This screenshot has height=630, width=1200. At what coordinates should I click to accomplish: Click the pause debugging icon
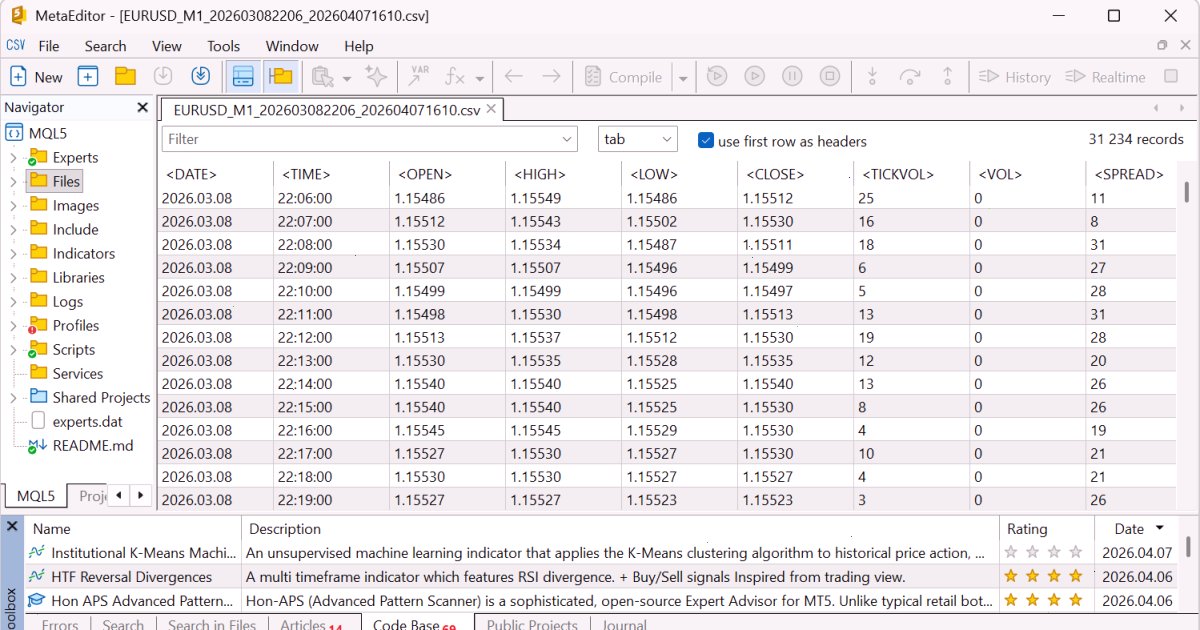coord(792,77)
